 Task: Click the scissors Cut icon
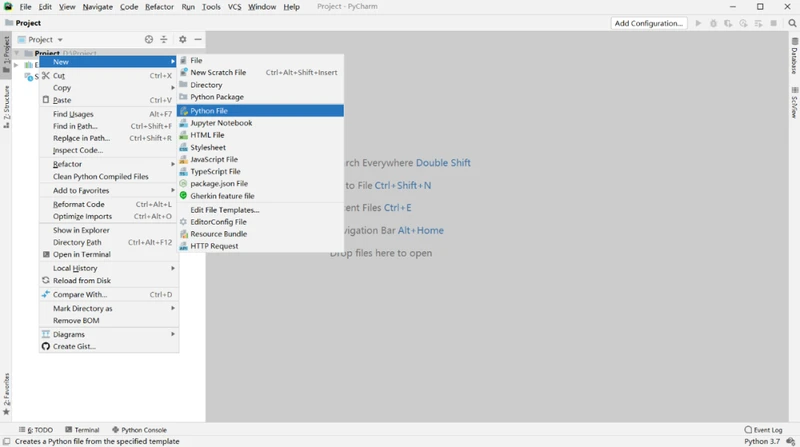pos(46,76)
